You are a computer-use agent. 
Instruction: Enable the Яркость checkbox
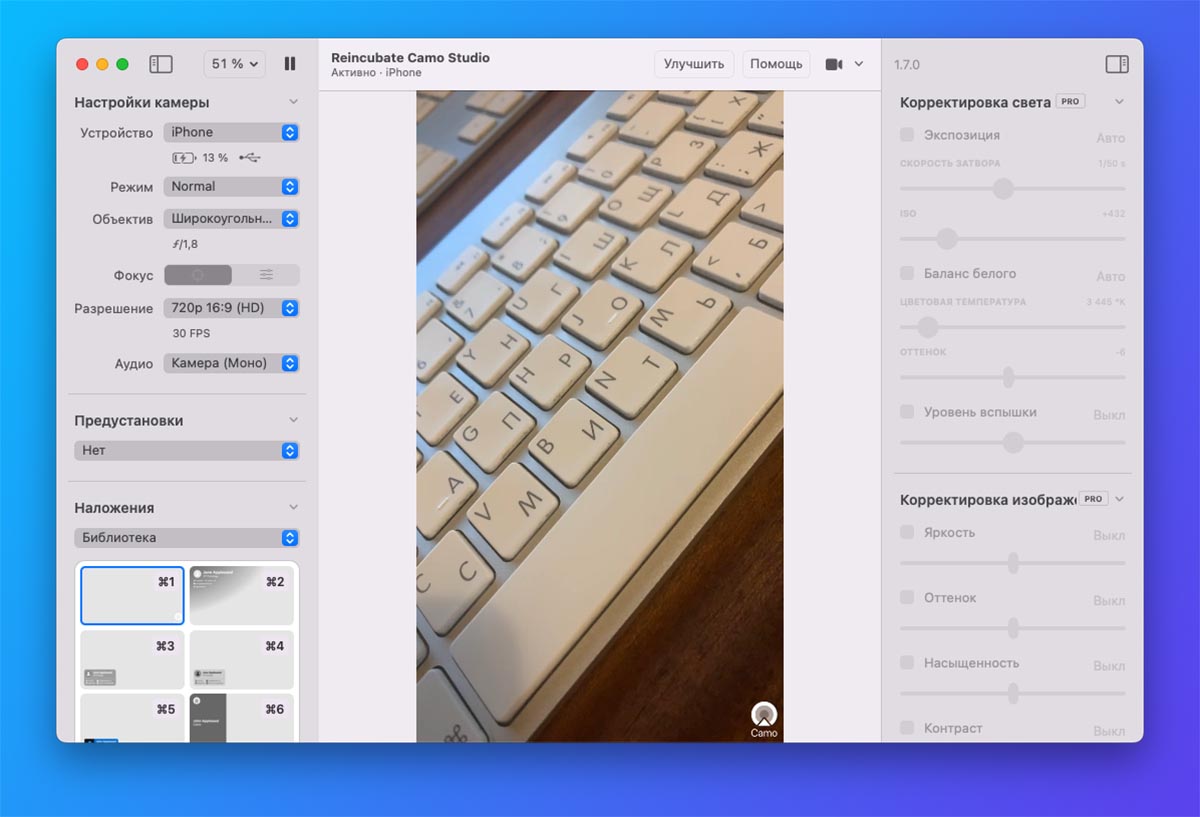pos(907,532)
